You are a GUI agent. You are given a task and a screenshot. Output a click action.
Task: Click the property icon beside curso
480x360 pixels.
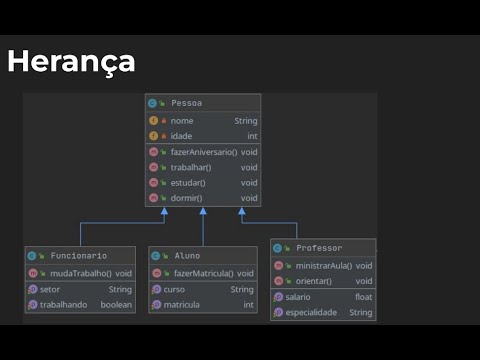coord(156,289)
